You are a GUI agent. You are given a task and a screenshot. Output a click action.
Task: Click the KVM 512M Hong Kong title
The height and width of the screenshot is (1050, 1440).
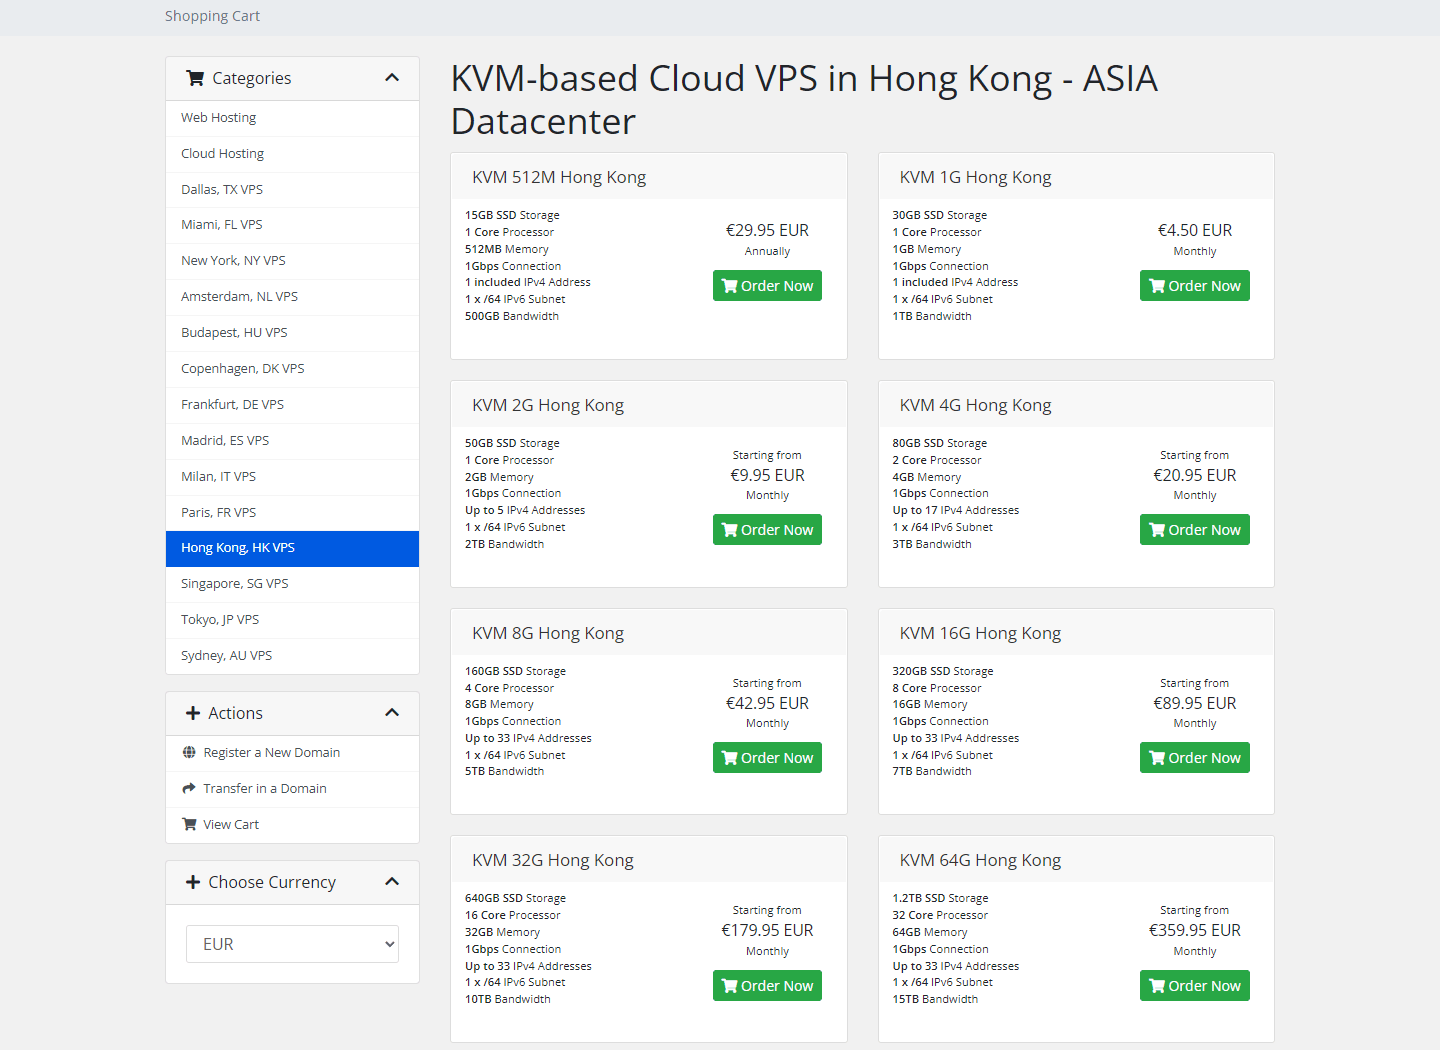pos(559,177)
